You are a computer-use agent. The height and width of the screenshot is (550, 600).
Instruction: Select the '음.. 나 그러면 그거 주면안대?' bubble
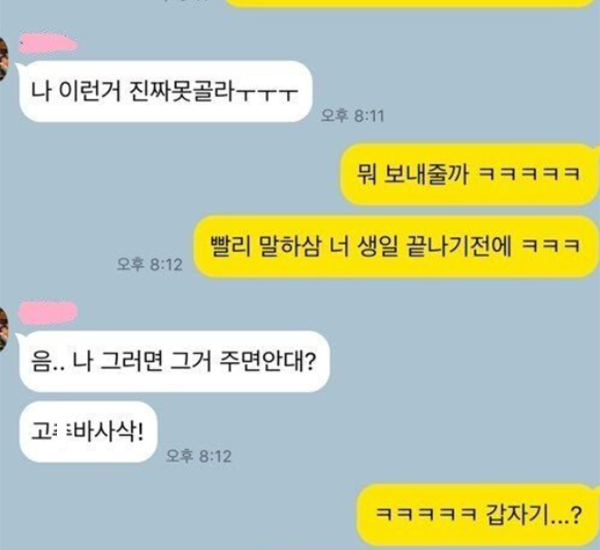pos(173,361)
